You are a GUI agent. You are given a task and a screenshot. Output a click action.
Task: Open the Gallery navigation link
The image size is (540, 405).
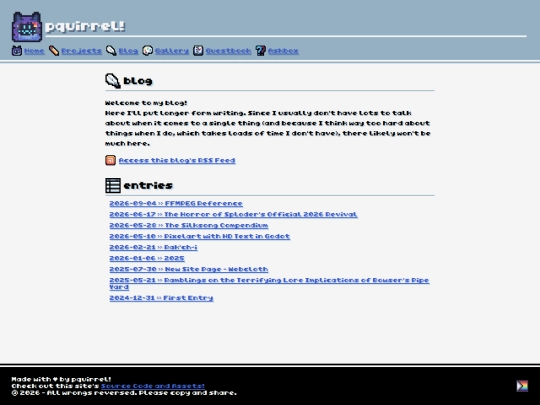point(172,51)
